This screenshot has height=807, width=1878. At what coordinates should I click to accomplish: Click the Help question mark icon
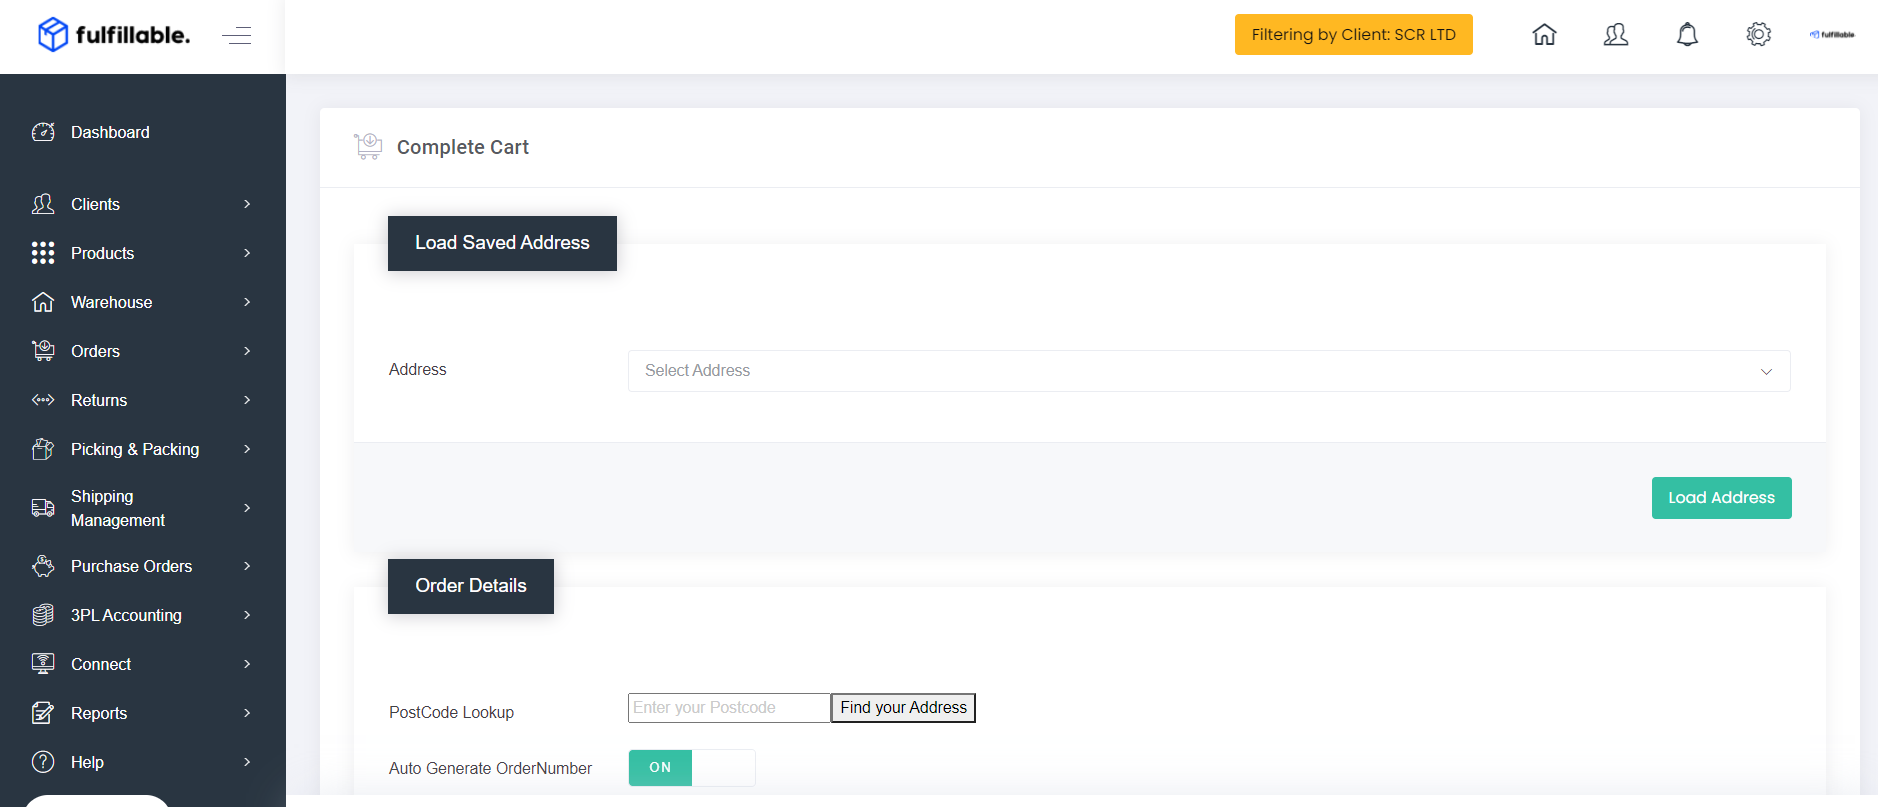click(x=43, y=762)
